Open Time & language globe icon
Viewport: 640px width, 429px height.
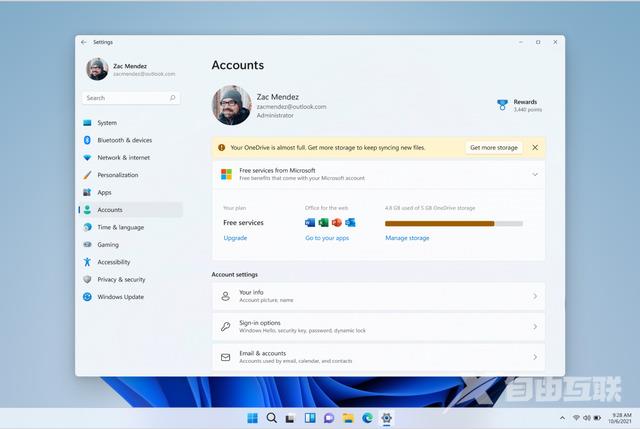point(87,227)
